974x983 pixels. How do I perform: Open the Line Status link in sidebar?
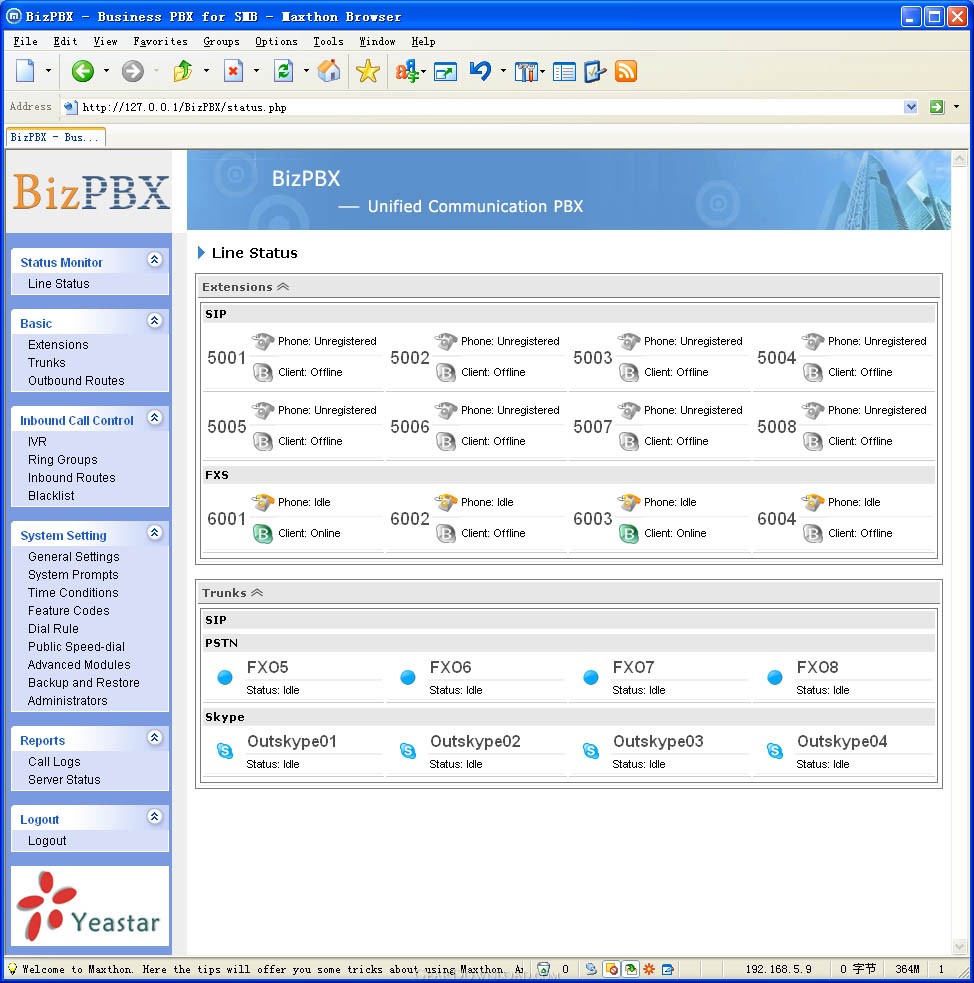click(x=59, y=284)
